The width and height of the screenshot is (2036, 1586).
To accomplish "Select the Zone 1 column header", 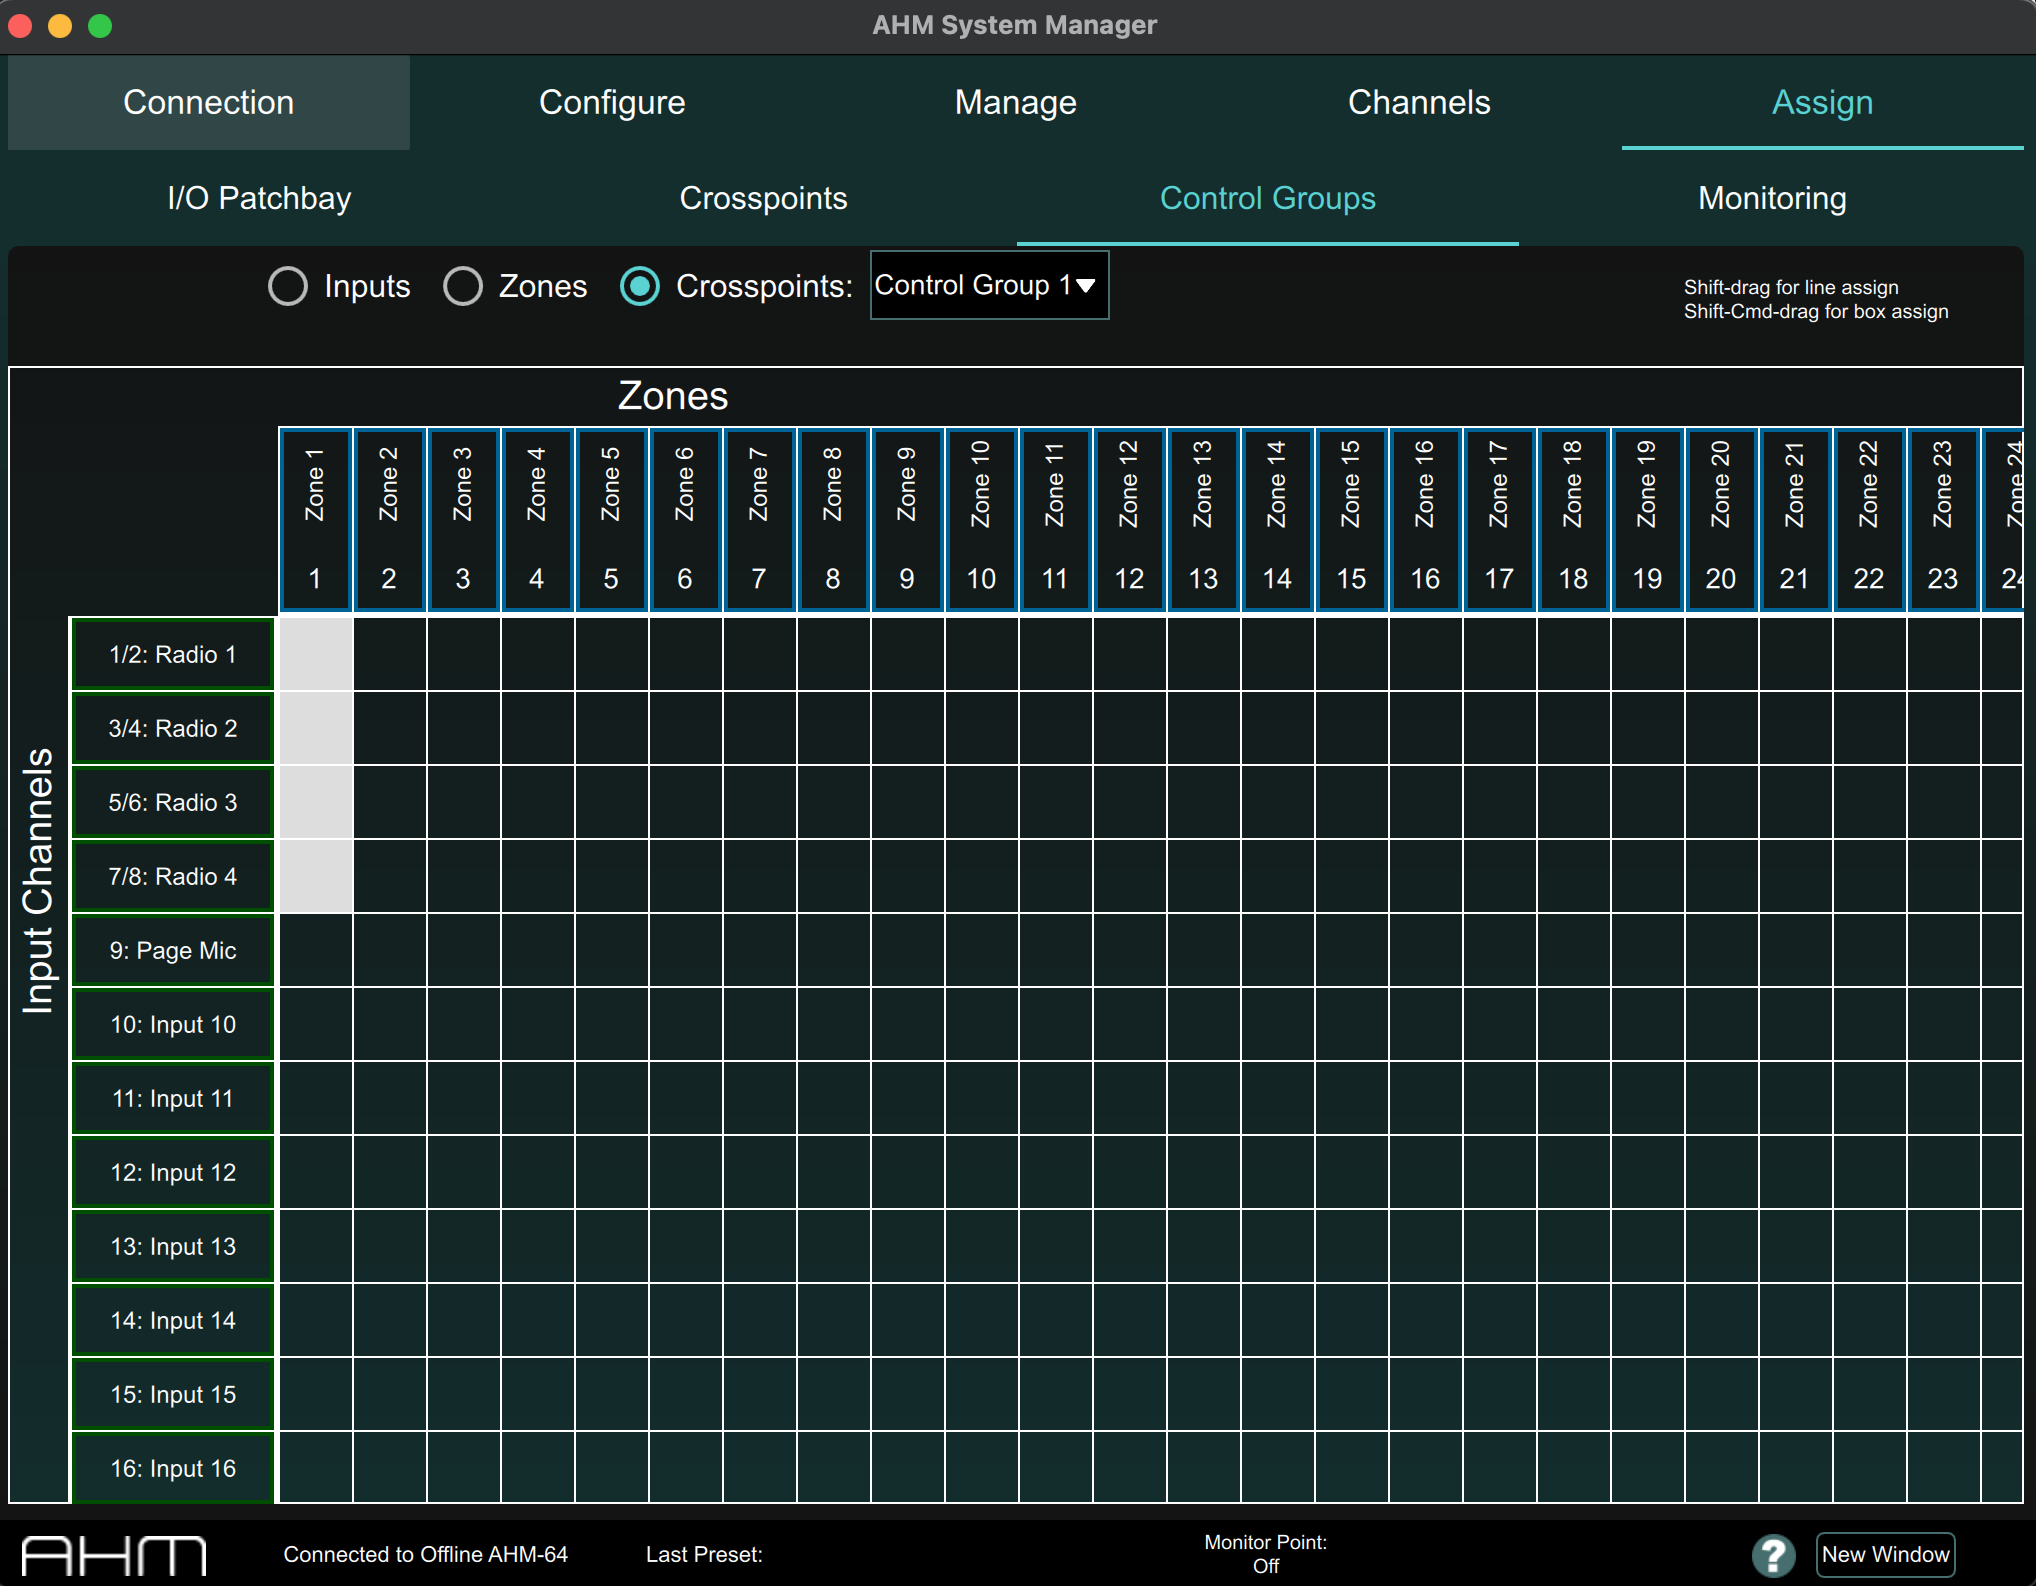I will click(315, 520).
